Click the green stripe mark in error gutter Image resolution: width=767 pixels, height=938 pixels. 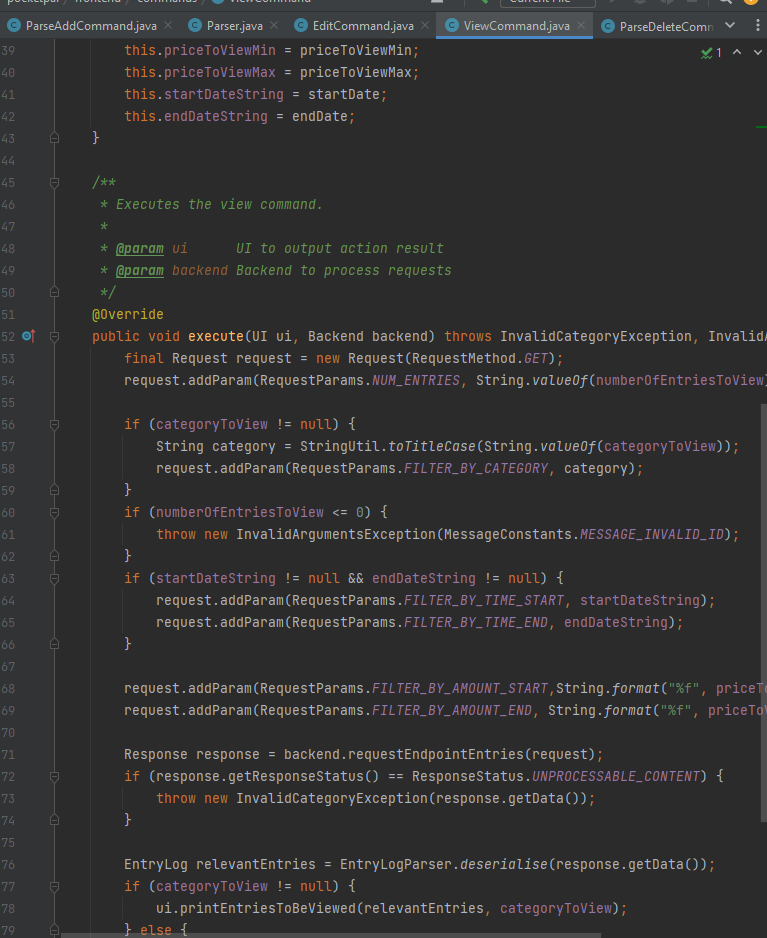[x=761, y=127]
